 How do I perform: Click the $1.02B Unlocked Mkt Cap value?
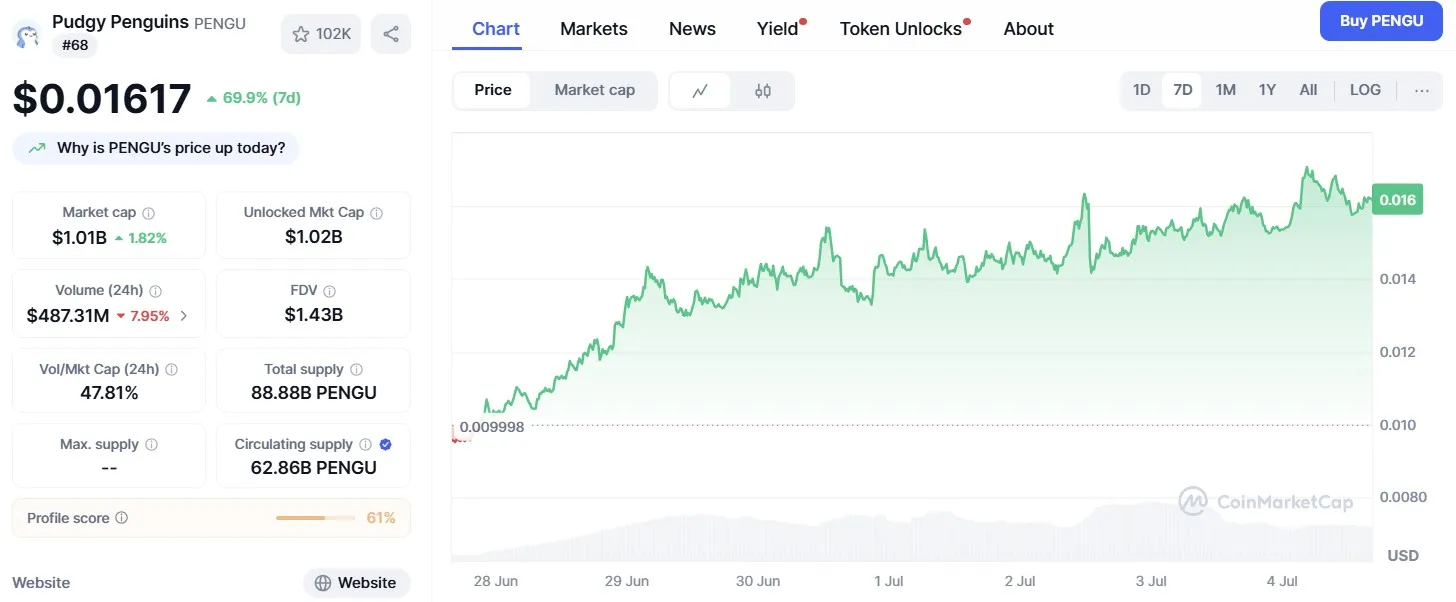[314, 237]
